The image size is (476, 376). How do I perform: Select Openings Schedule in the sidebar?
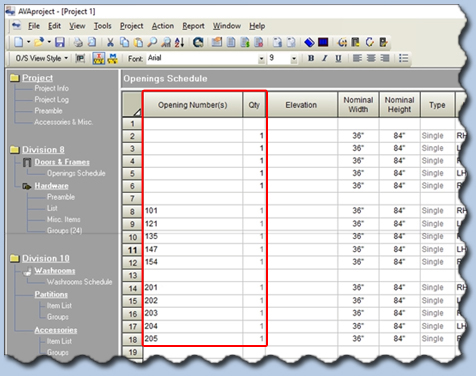pos(76,173)
